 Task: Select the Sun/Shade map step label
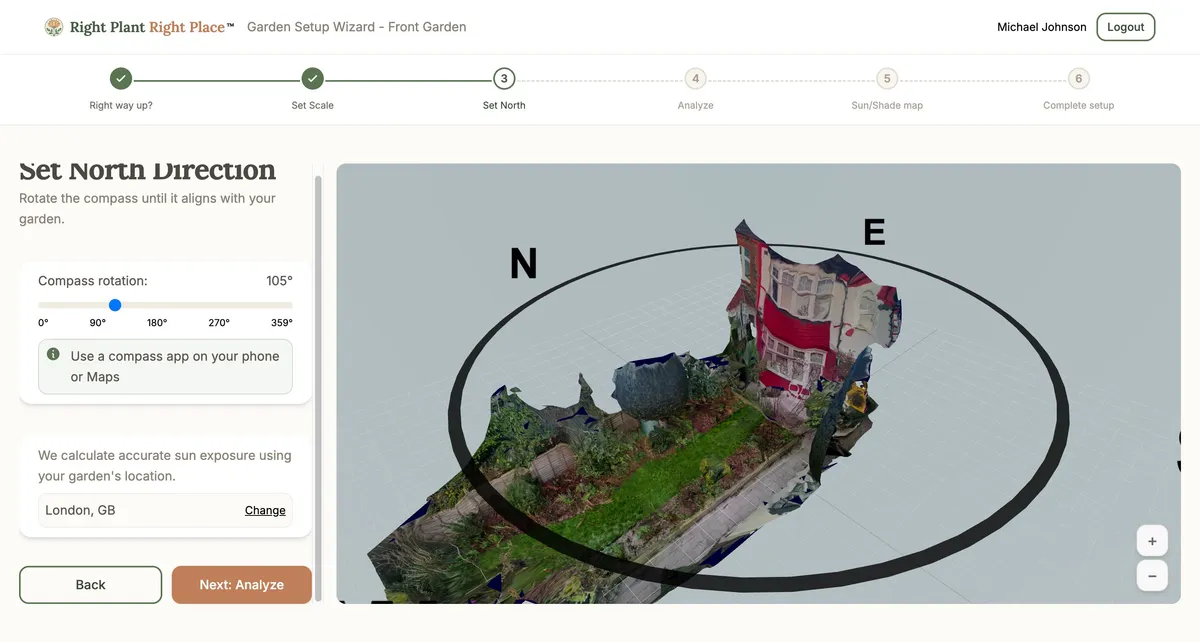point(886,104)
